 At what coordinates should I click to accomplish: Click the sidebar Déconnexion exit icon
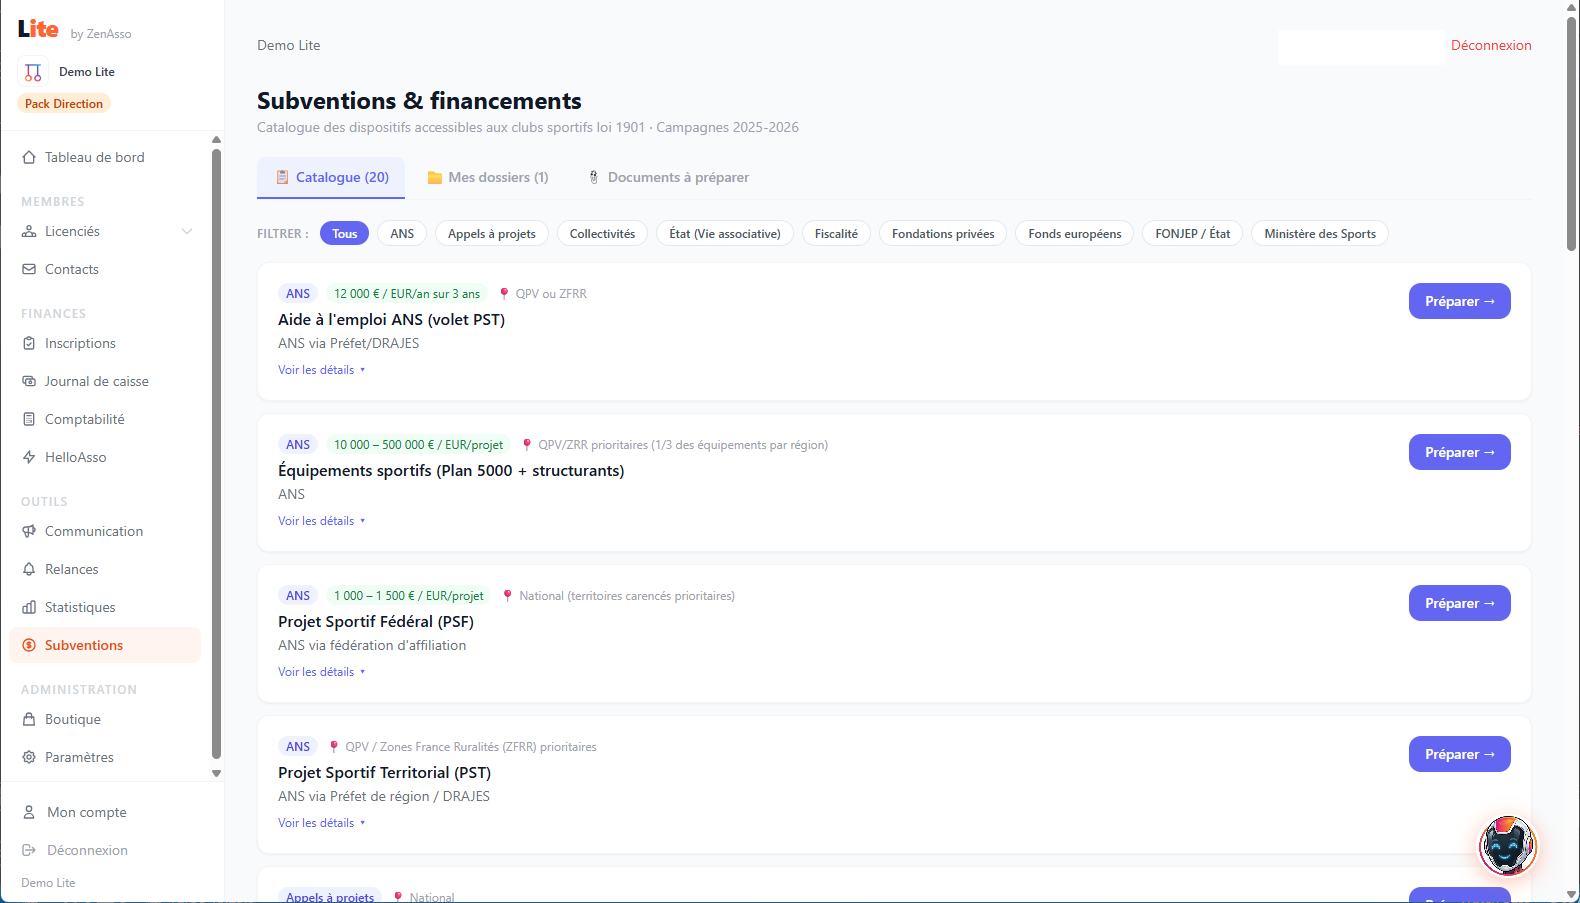tap(29, 850)
